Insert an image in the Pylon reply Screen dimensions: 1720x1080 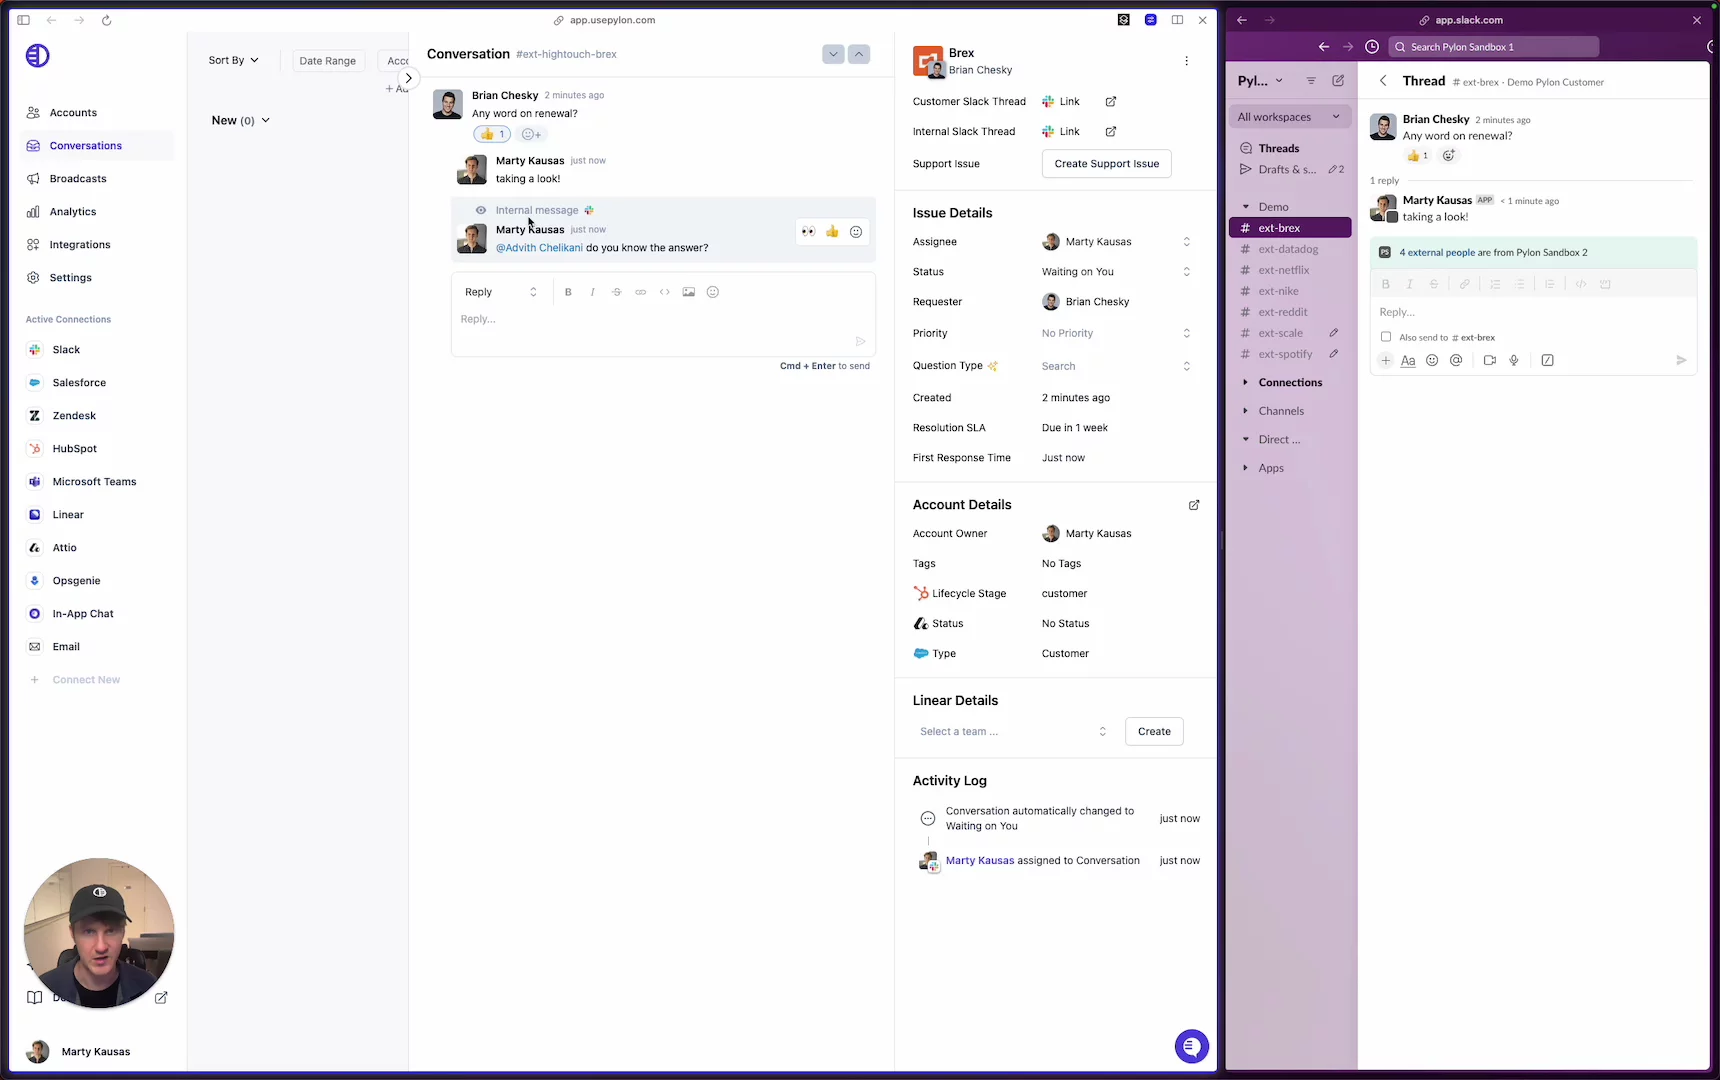click(x=688, y=292)
